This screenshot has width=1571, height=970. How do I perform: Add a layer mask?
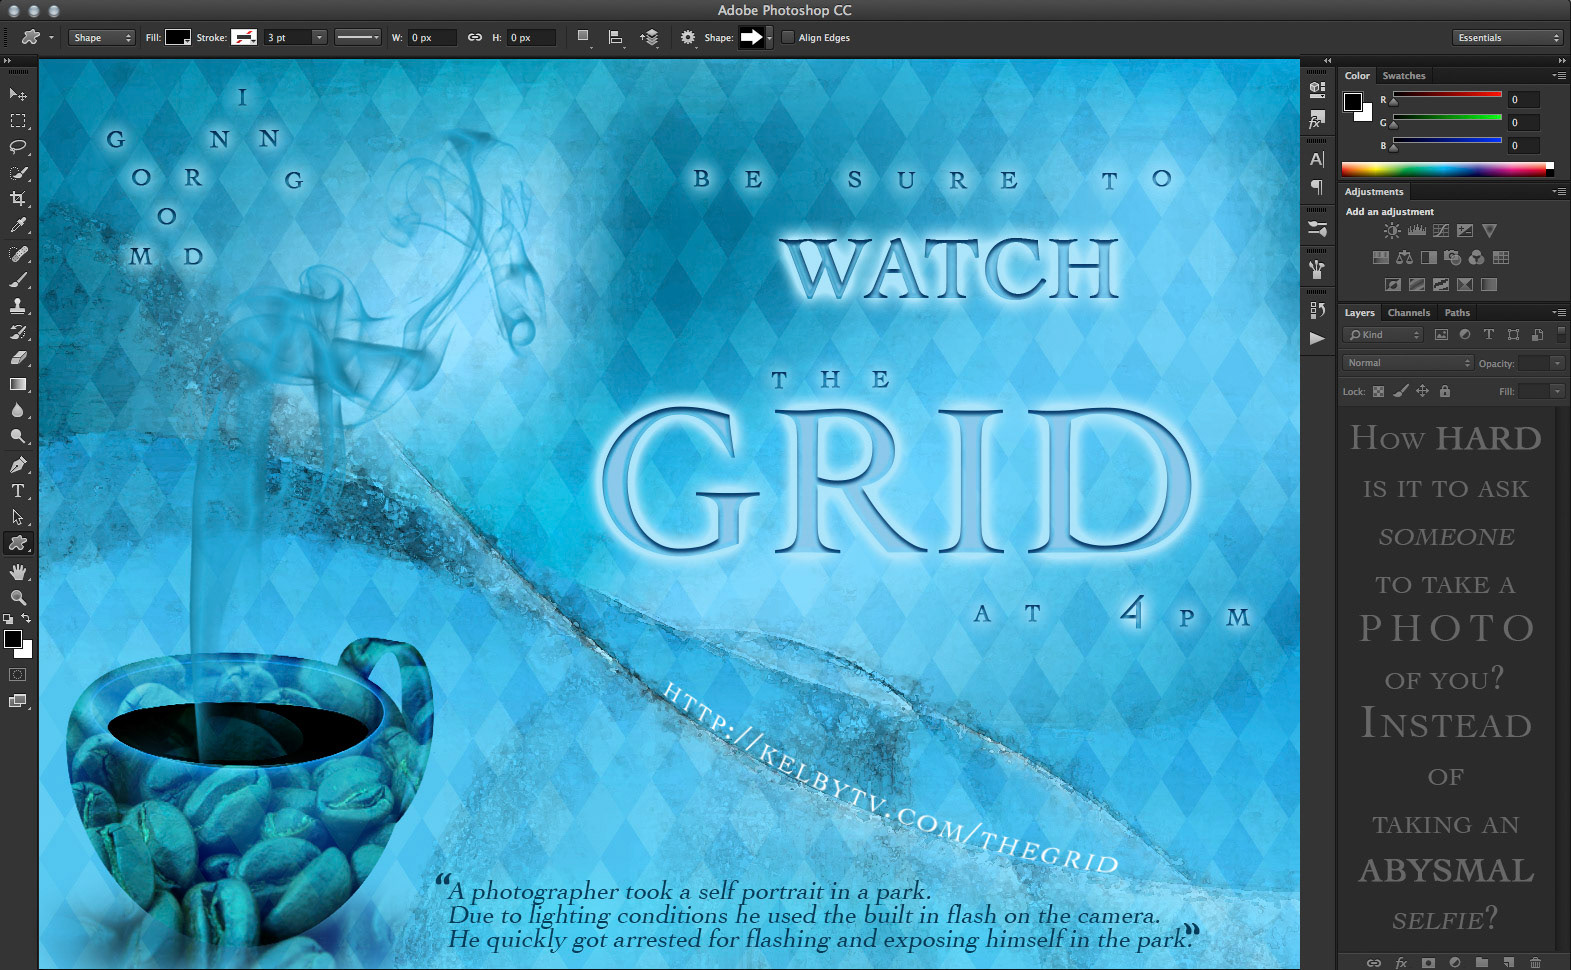[1428, 962]
